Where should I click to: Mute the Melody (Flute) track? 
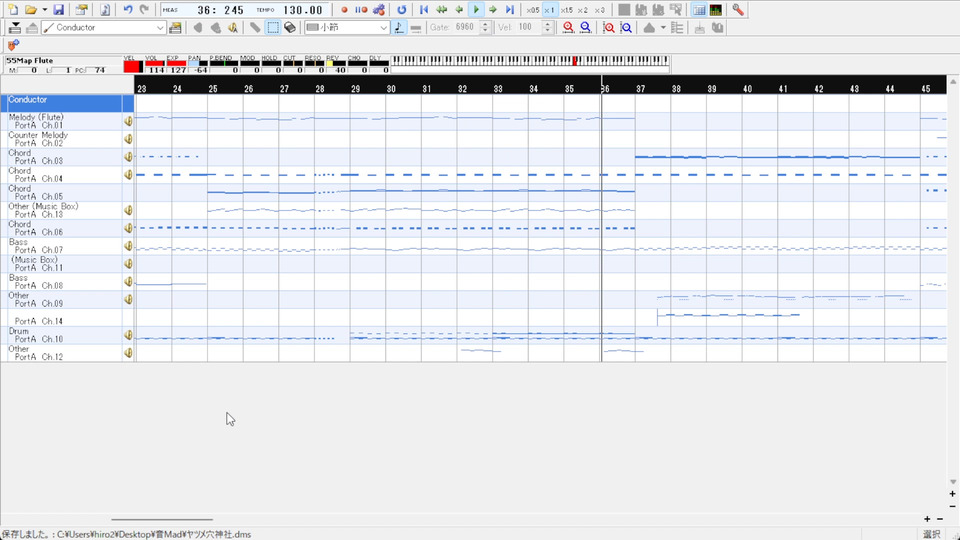point(129,121)
